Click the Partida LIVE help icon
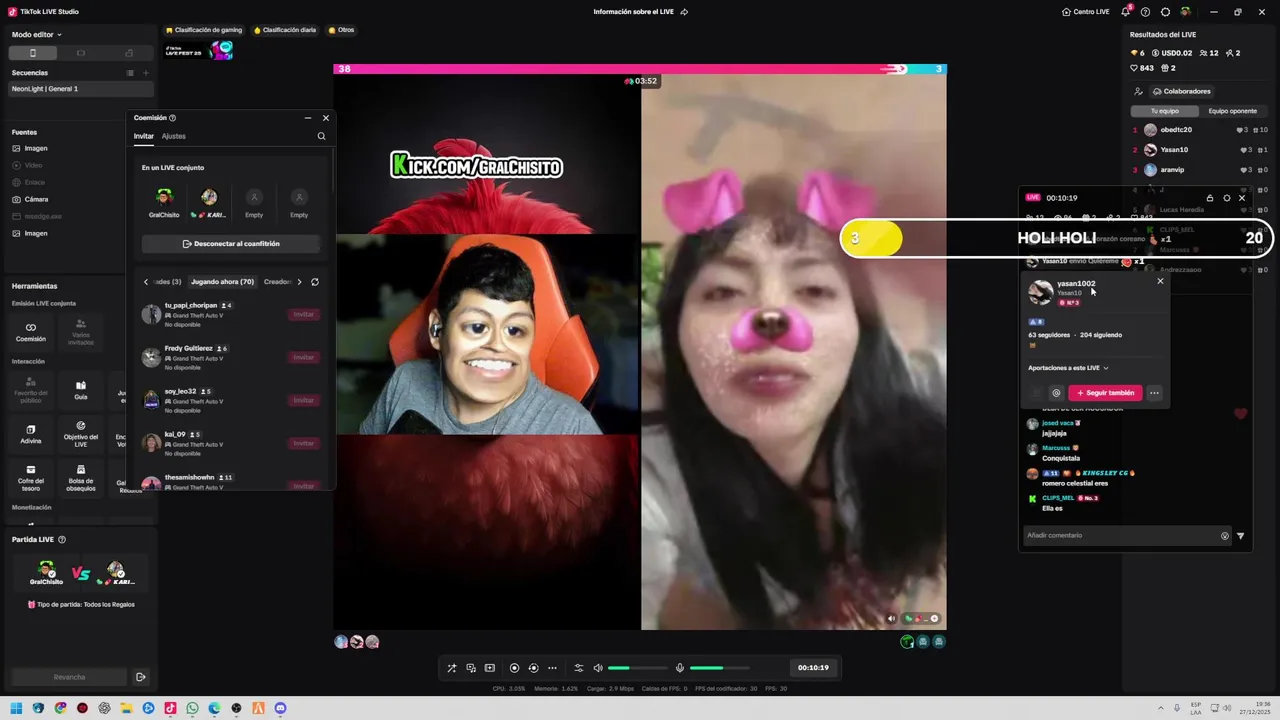The height and width of the screenshot is (720, 1280). pyautogui.click(x=62, y=539)
